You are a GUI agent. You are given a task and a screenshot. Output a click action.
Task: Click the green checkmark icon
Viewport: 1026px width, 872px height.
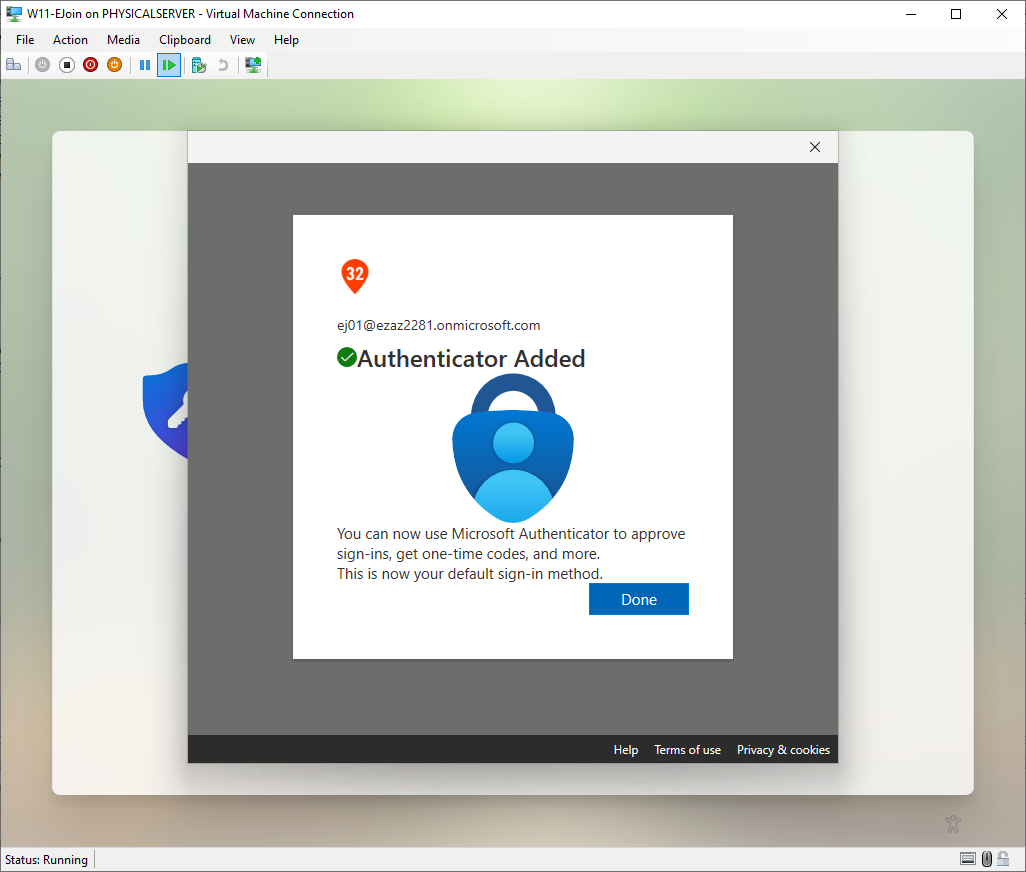click(x=347, y=358)
